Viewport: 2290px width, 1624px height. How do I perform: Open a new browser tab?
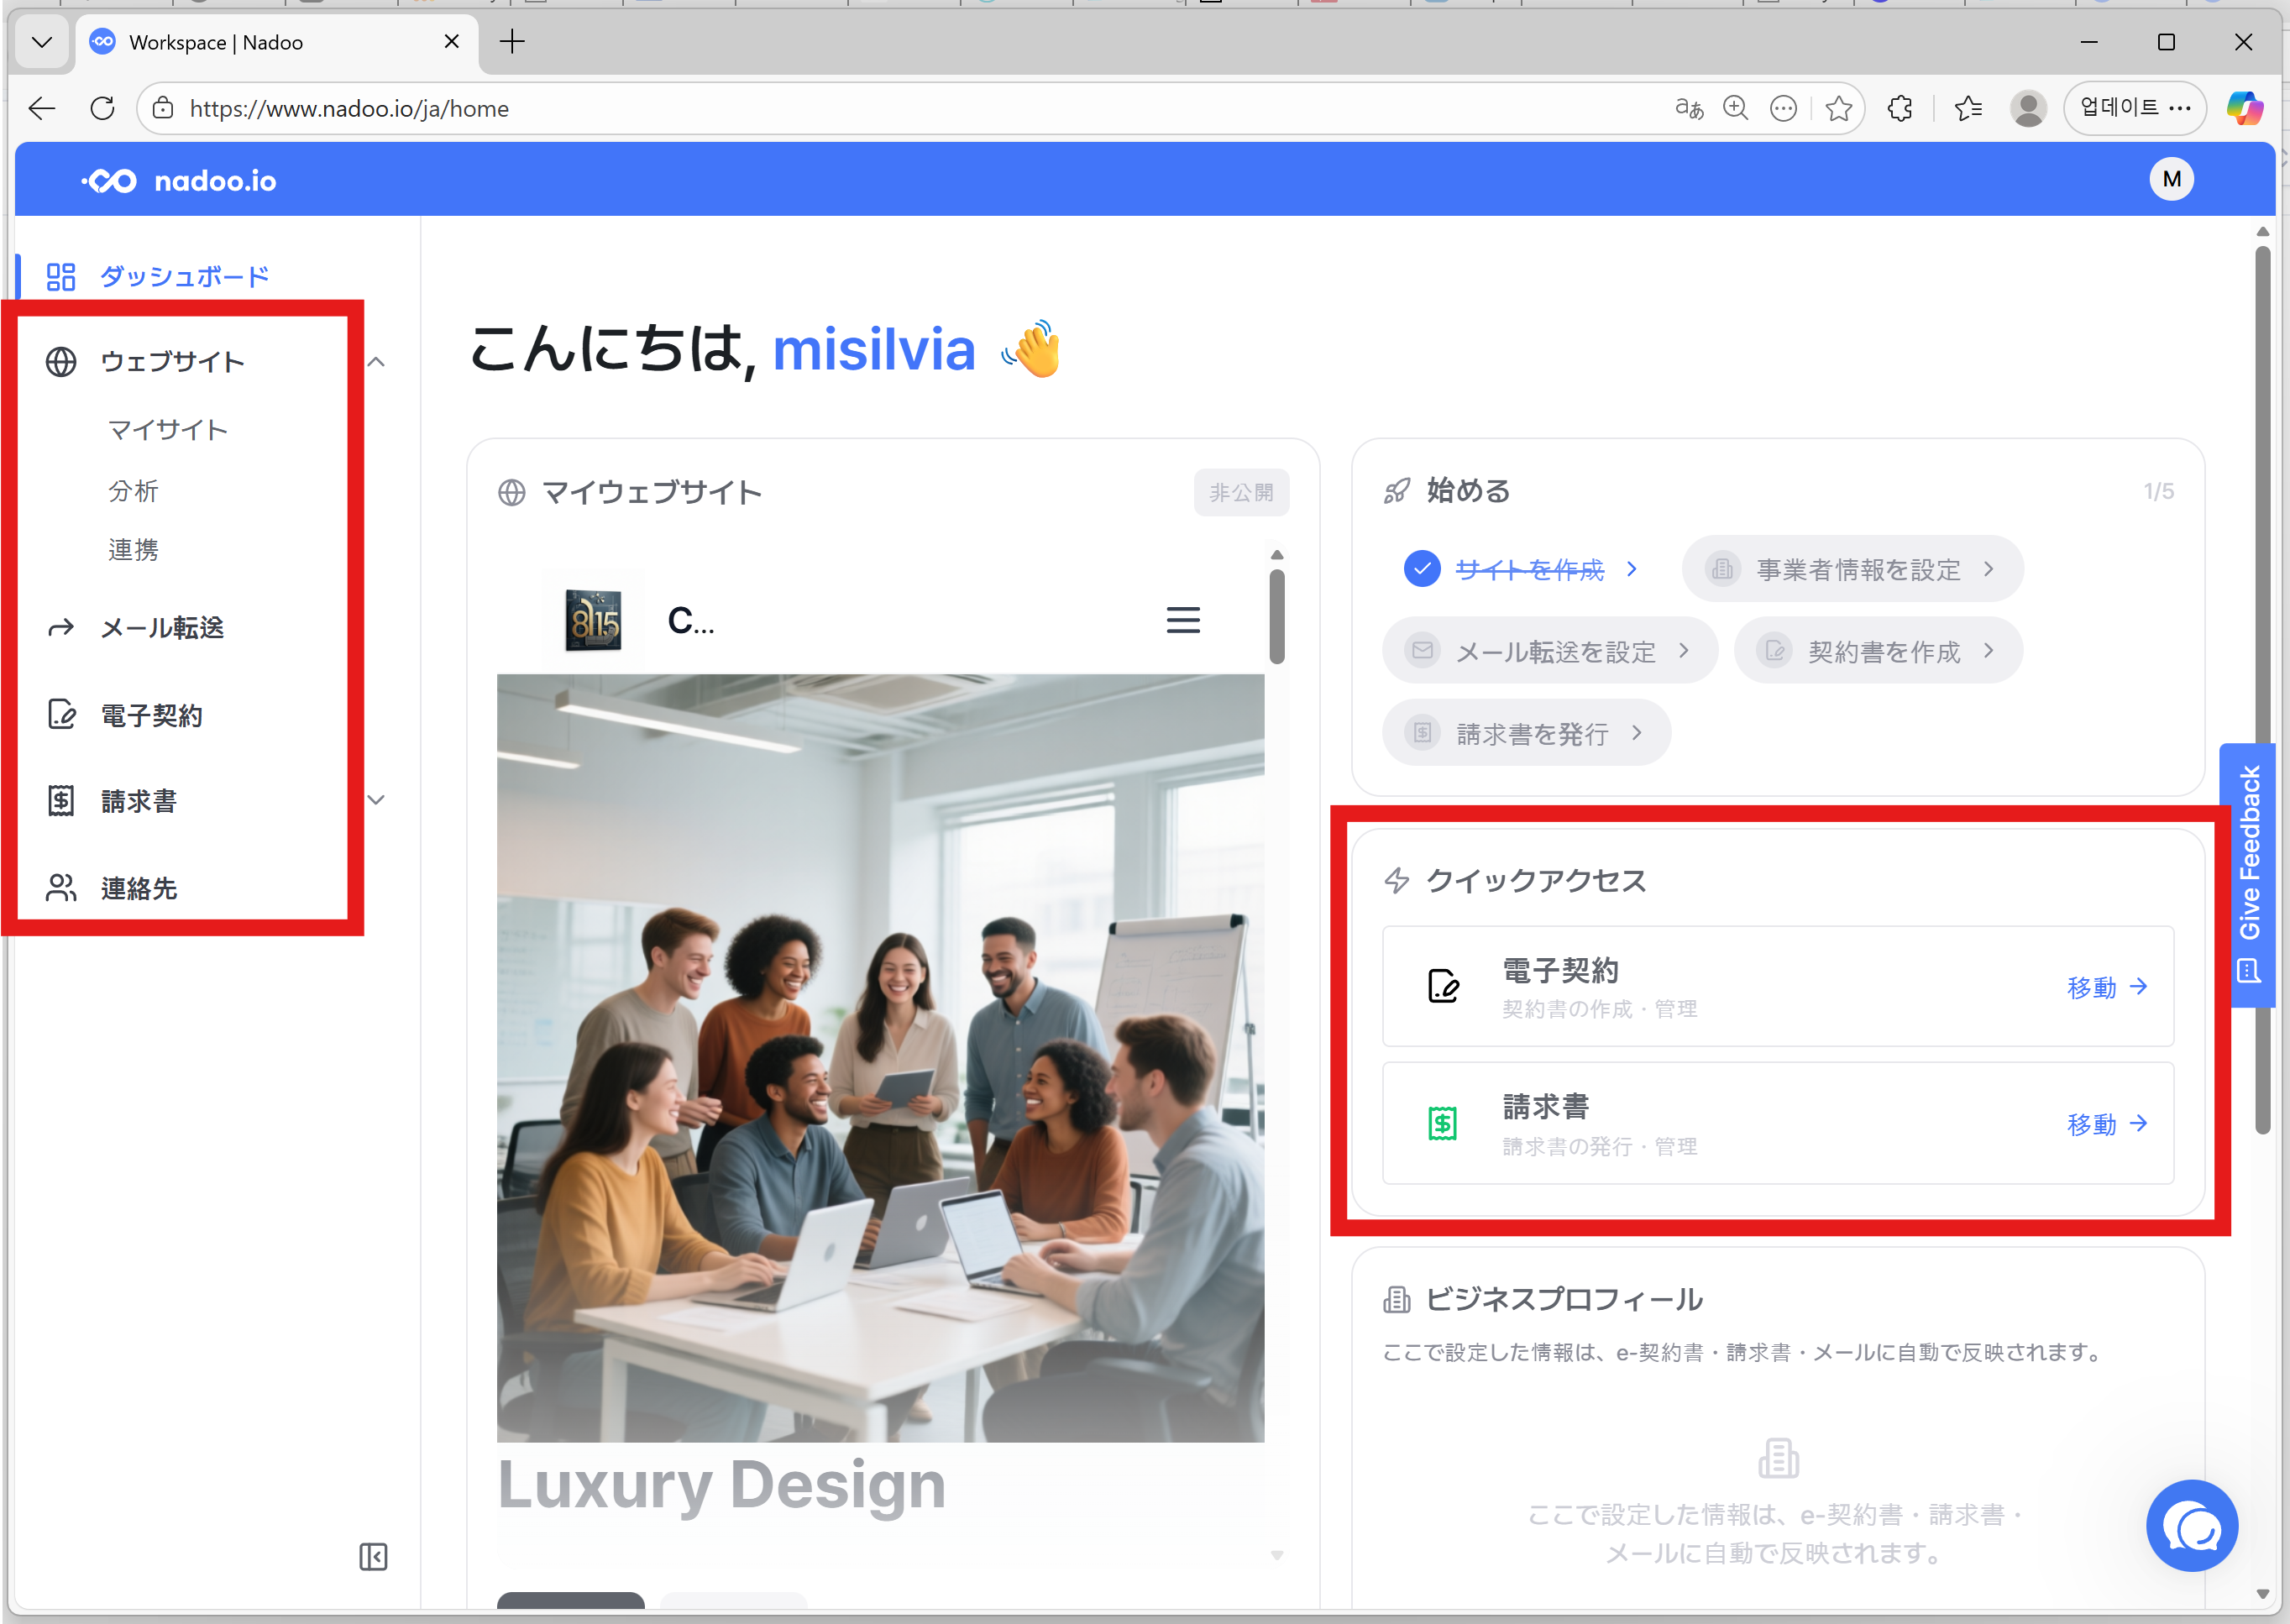pyautogui.click(x=512, y=42)
